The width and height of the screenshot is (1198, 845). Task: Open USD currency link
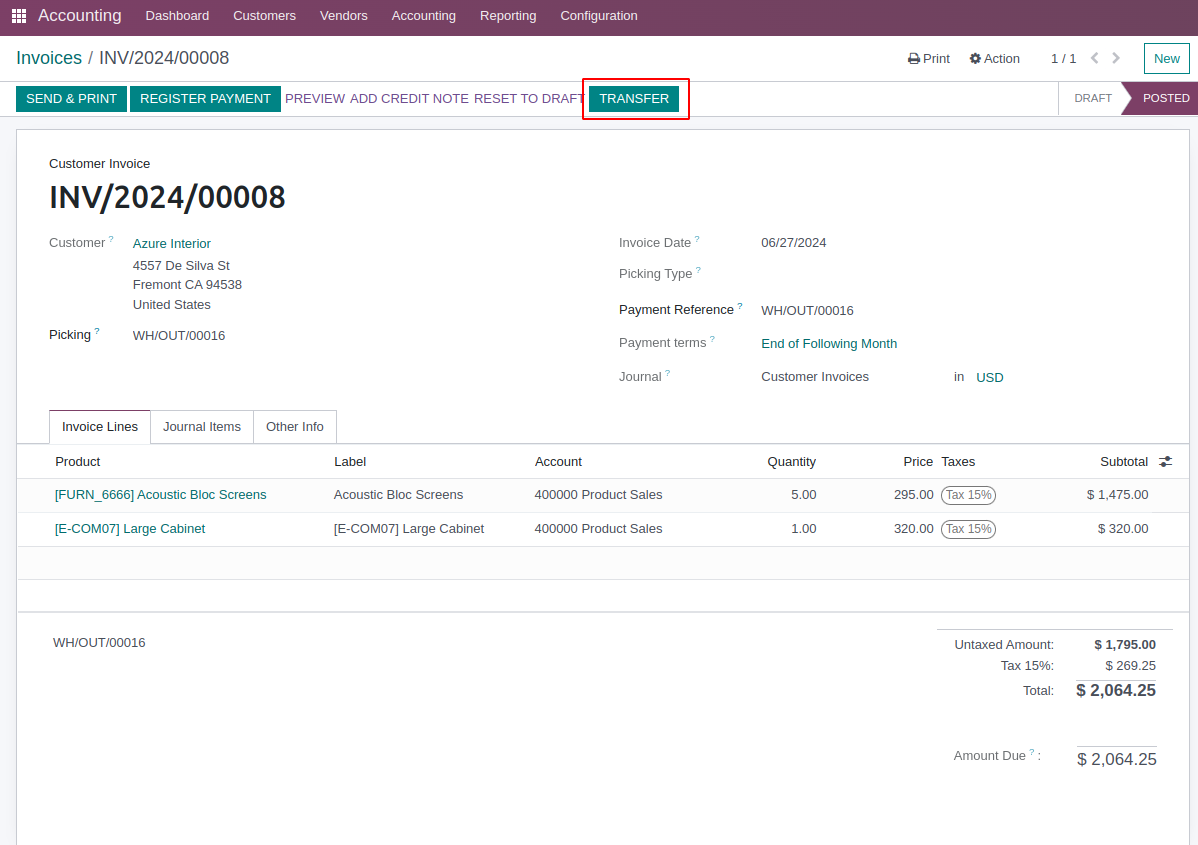click(x=989, y=377)
